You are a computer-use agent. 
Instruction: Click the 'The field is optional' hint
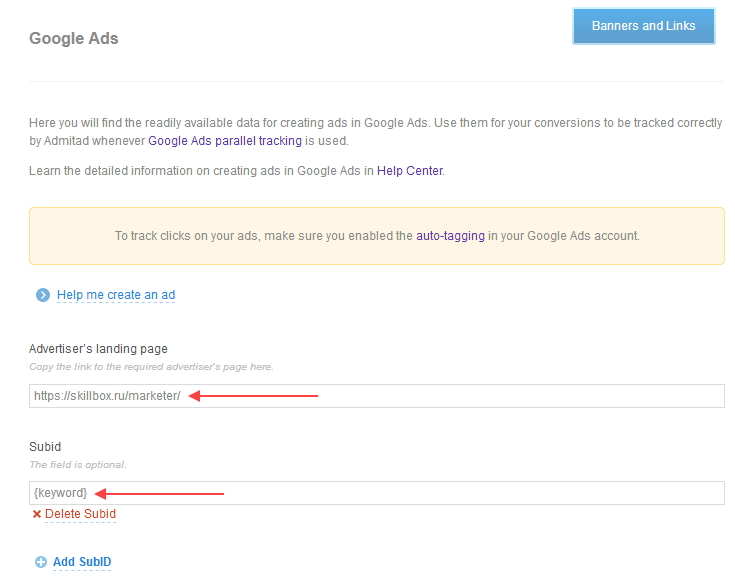pyautogui.click(x=78, y=465)
